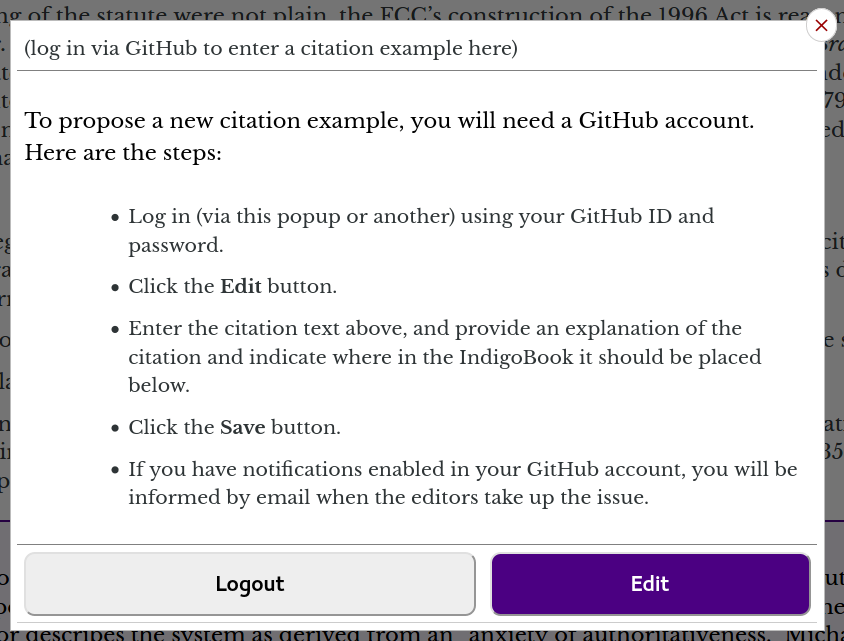This screenshot has width=844, height=641.
Task: Open editing with the purple Edit button
Action: (650, 584)
